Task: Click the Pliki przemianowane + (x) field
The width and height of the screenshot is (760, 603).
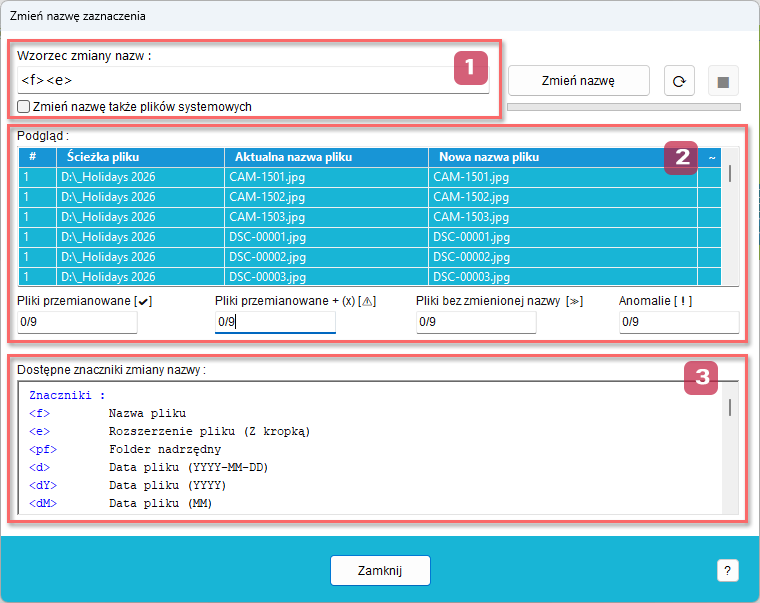Action: (275, 322)
